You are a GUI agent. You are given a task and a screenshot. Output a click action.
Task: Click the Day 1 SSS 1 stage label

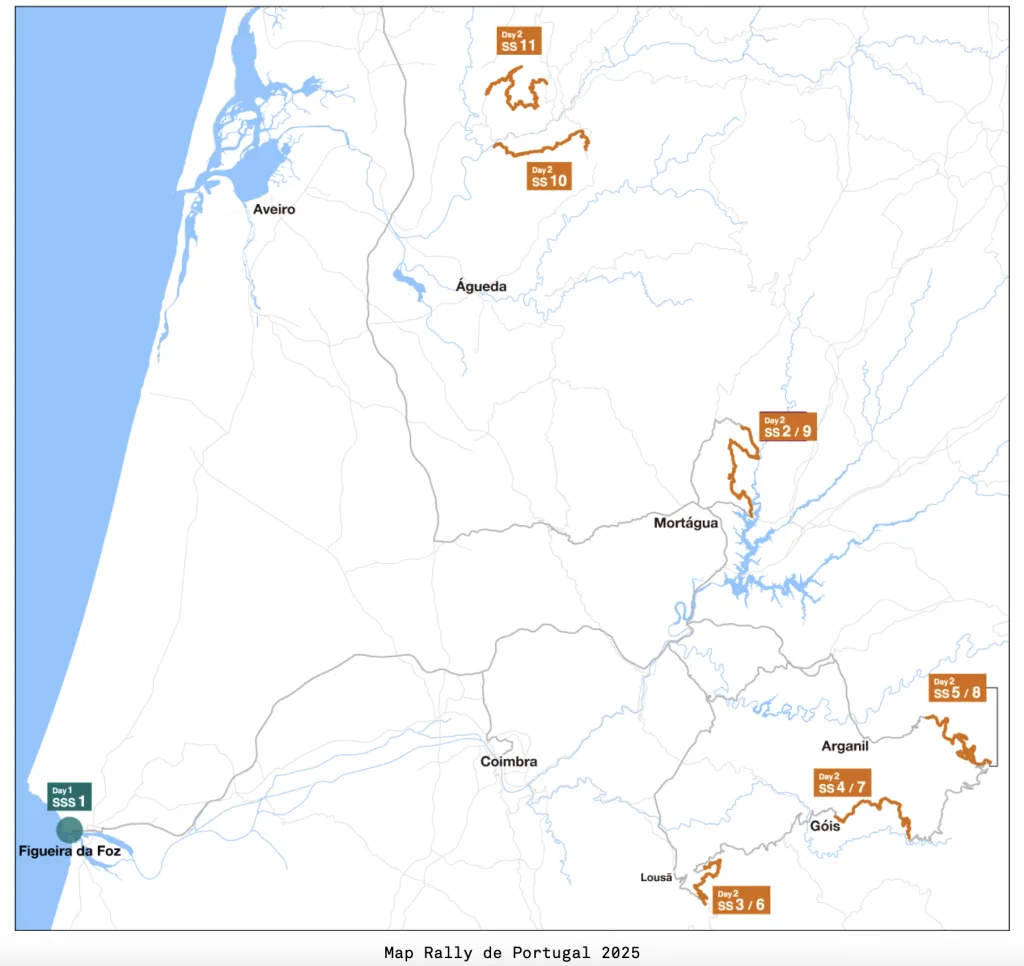[x=69, y=796]
